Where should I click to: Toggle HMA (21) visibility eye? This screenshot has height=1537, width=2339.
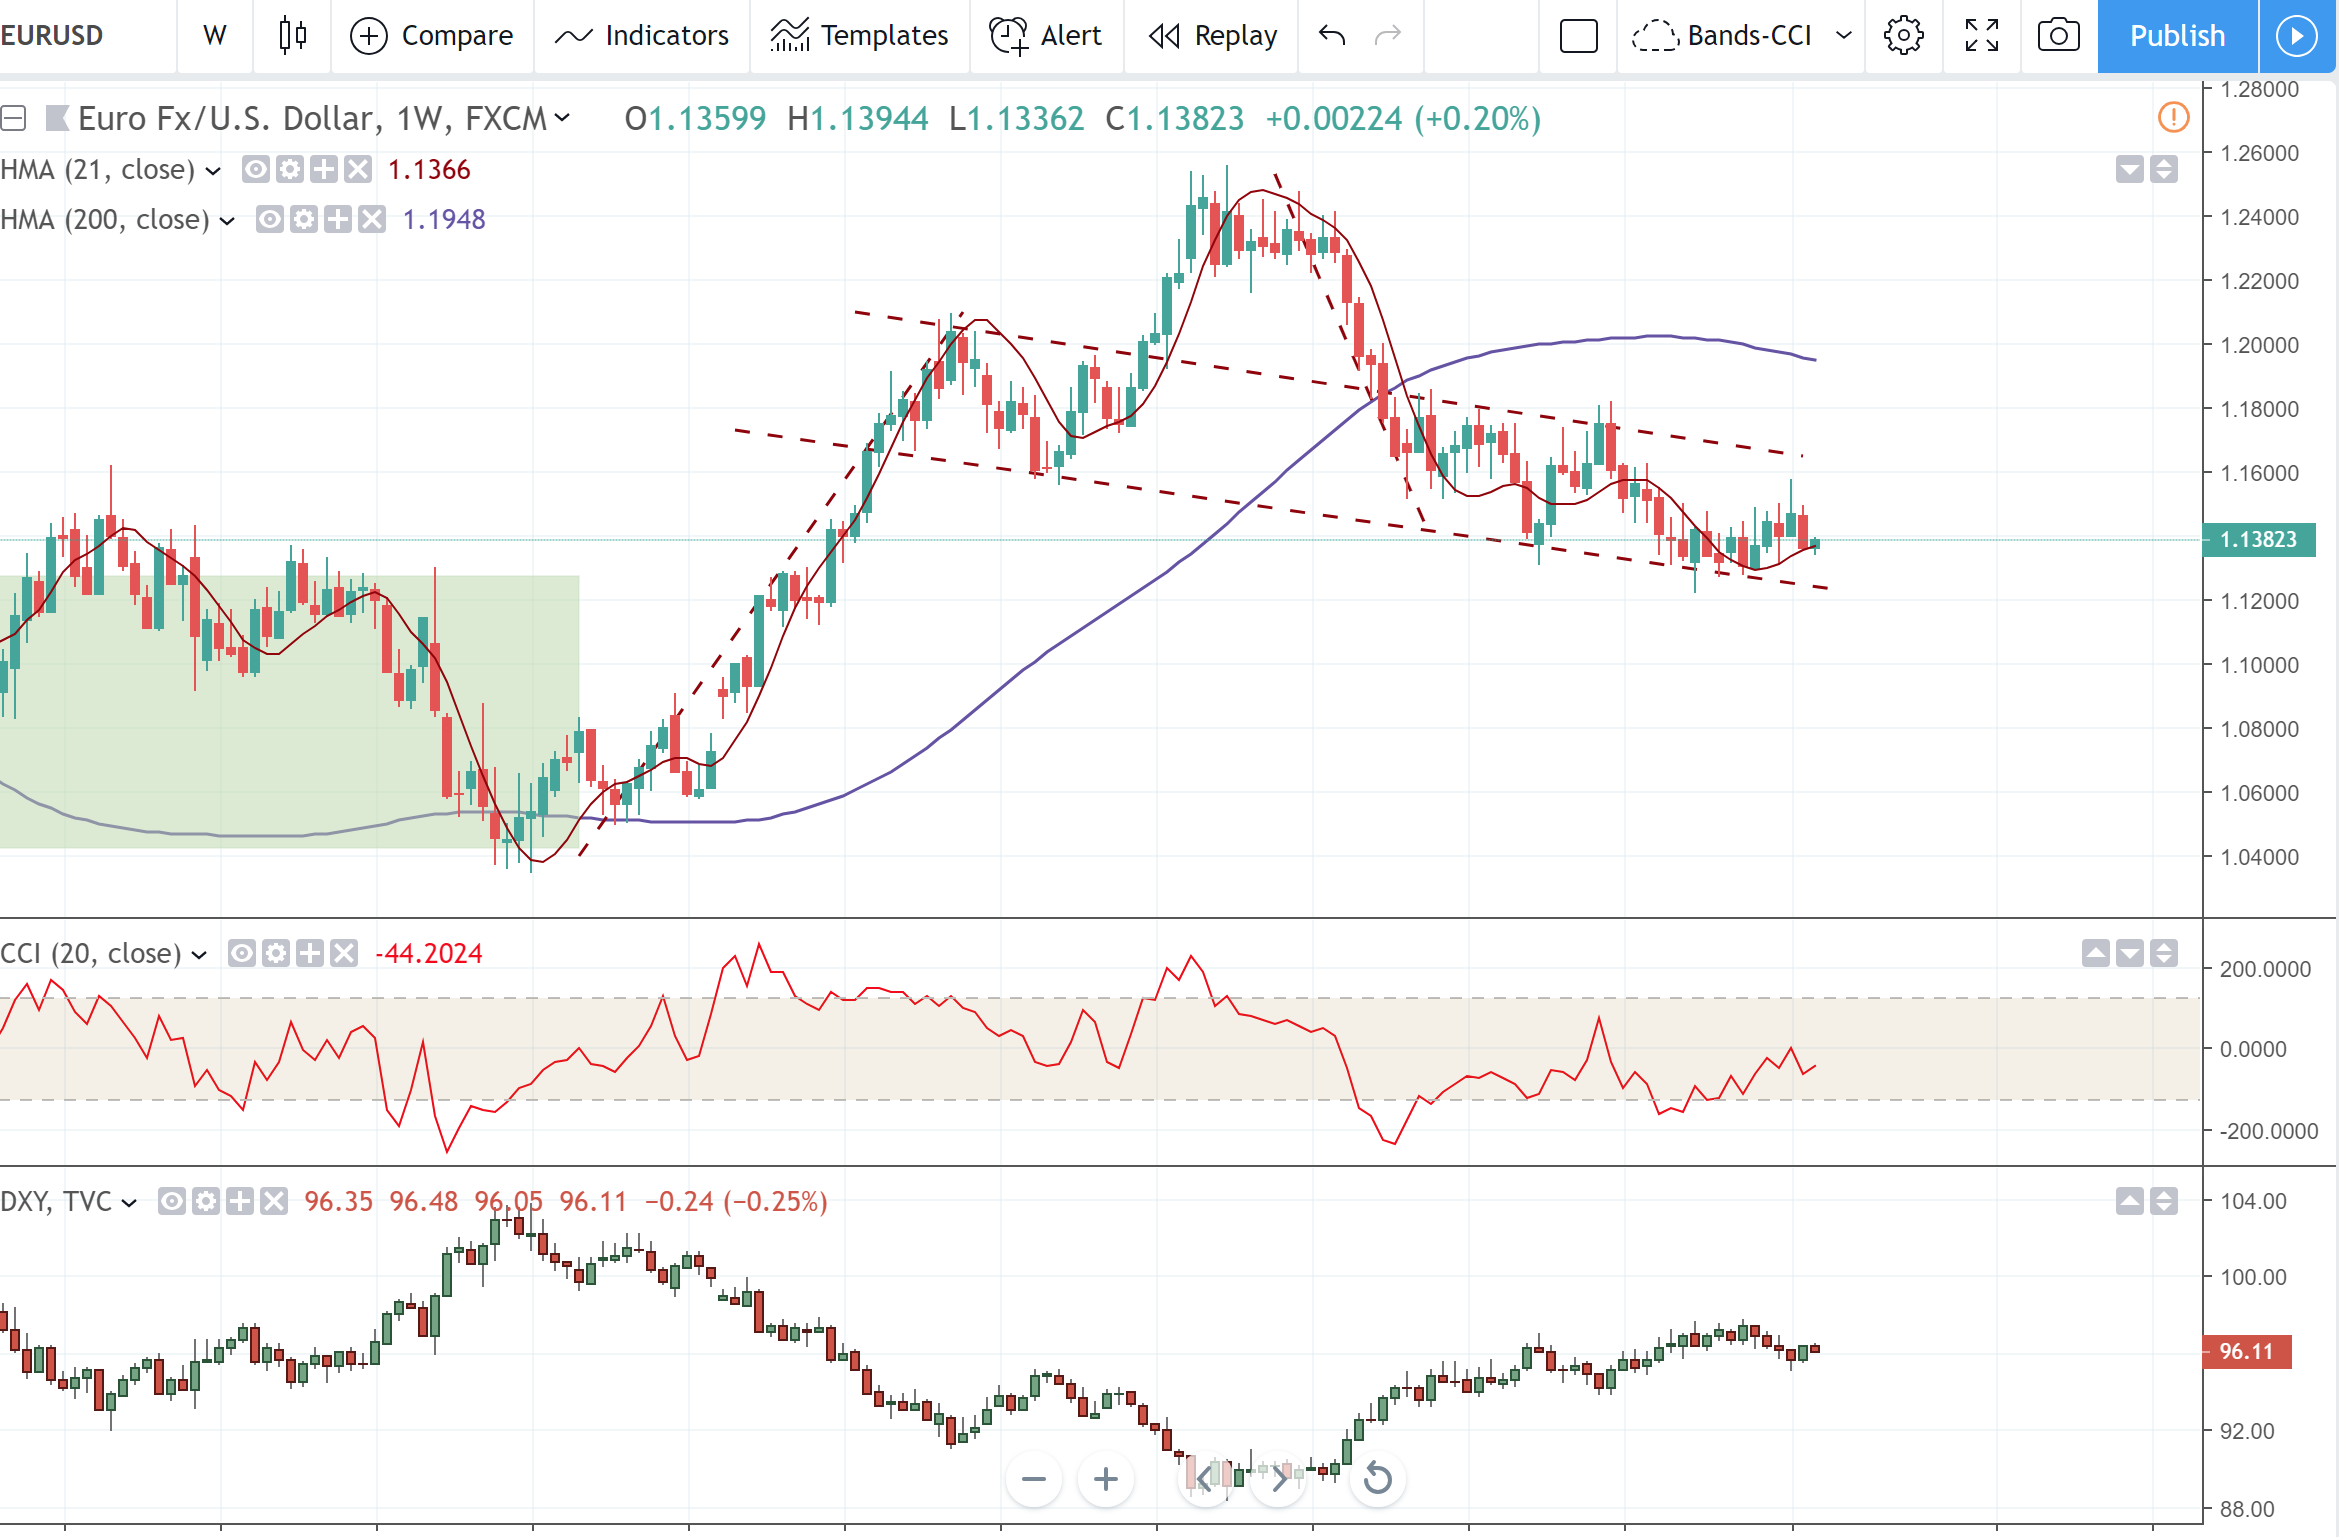click(256, 169)
